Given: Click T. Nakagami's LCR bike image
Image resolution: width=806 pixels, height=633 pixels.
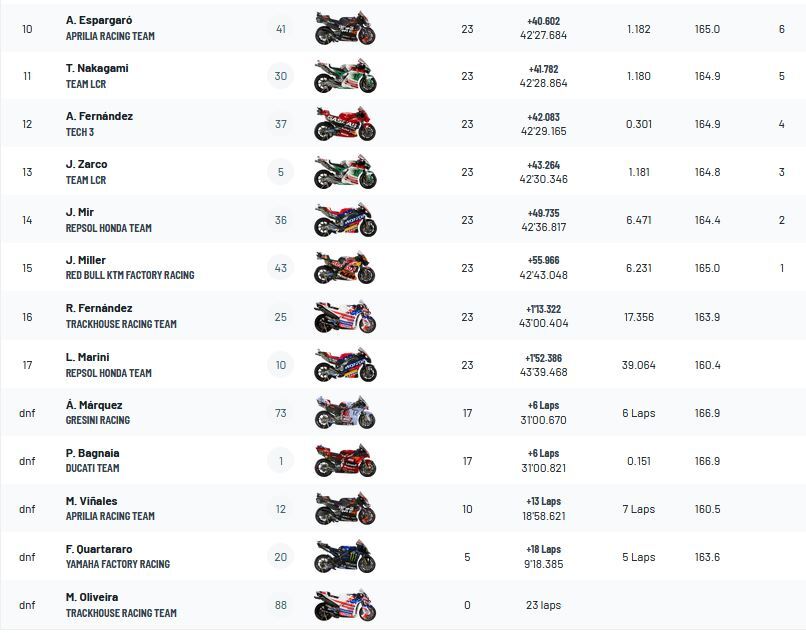Looking at the screenshot, I should tap(345, 77).
